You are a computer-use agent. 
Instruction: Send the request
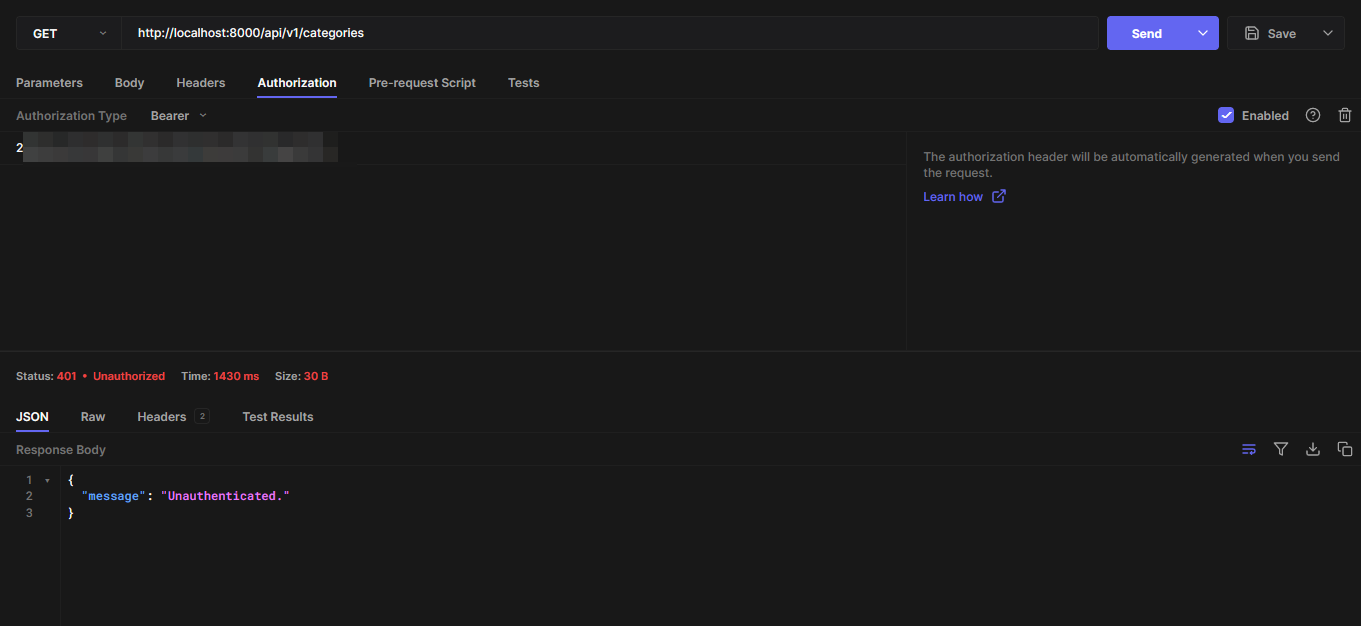(1146, 33)
